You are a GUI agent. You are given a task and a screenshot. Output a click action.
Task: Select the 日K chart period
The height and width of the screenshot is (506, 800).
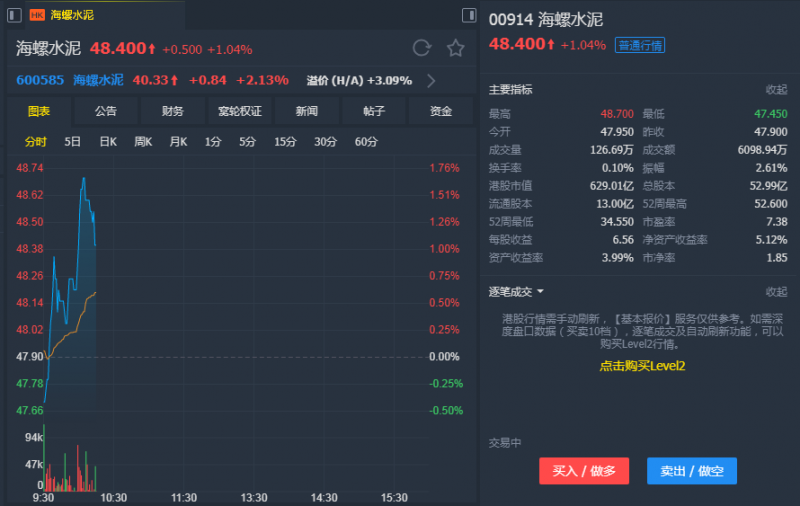pos(108,142)
